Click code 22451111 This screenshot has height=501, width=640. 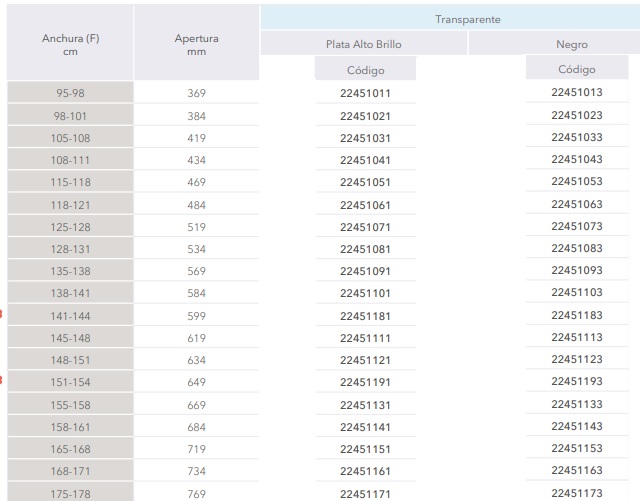click(365, 338)
